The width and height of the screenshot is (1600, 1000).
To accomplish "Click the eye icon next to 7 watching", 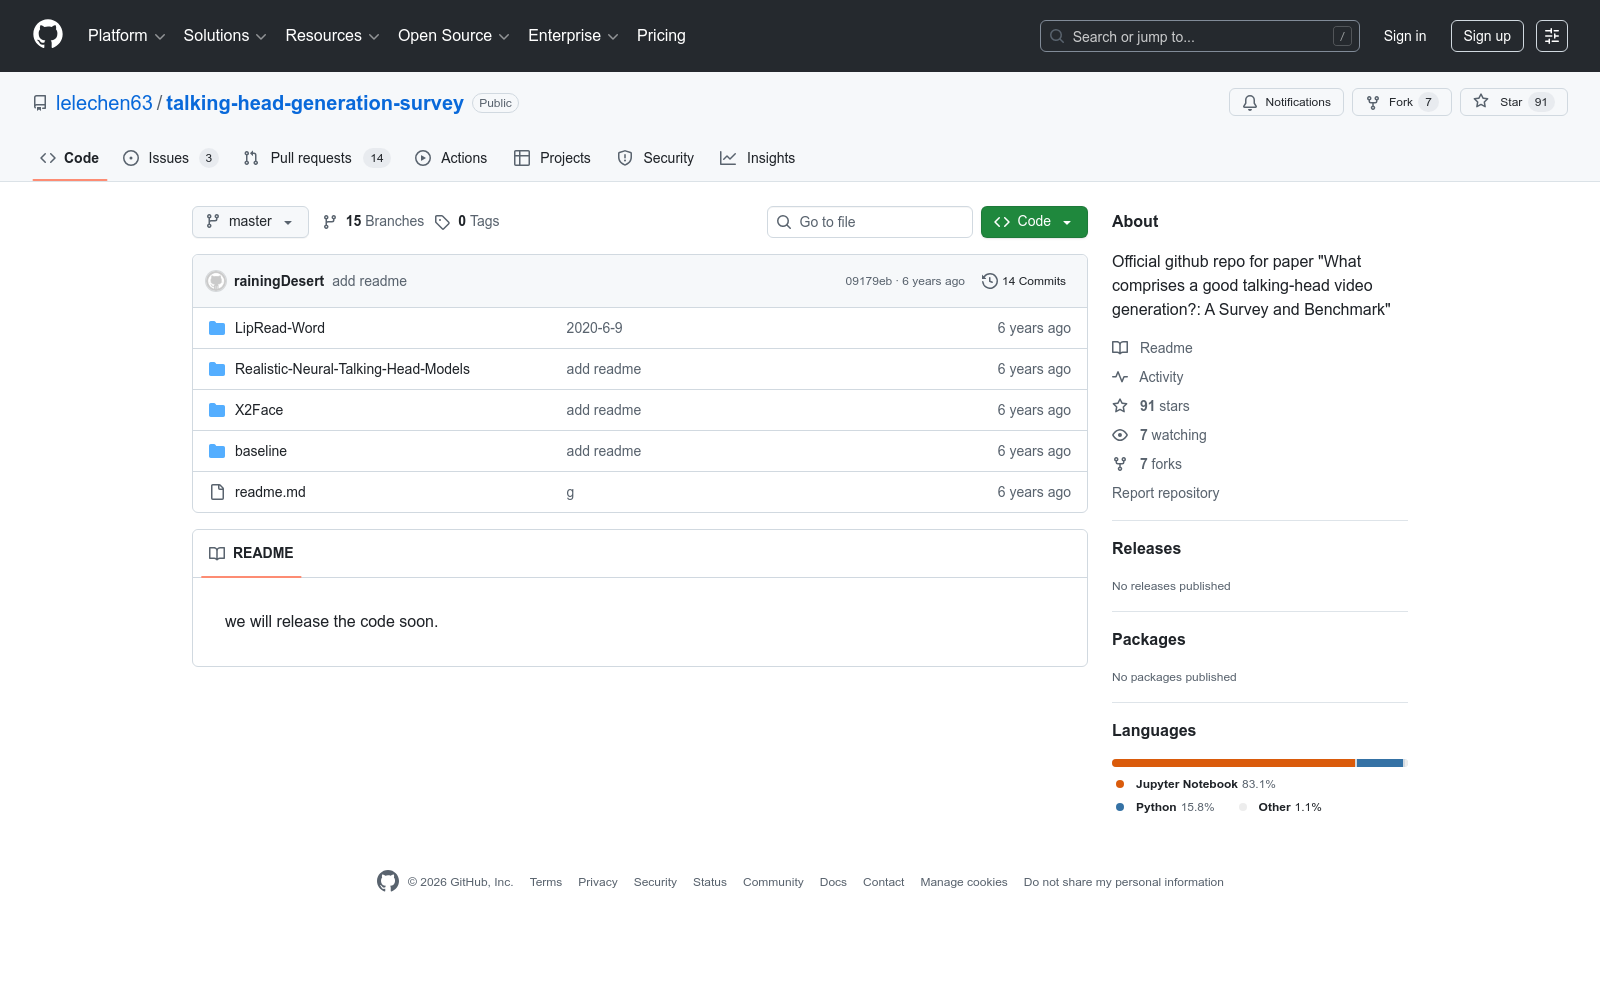I will click(1120, 435).
